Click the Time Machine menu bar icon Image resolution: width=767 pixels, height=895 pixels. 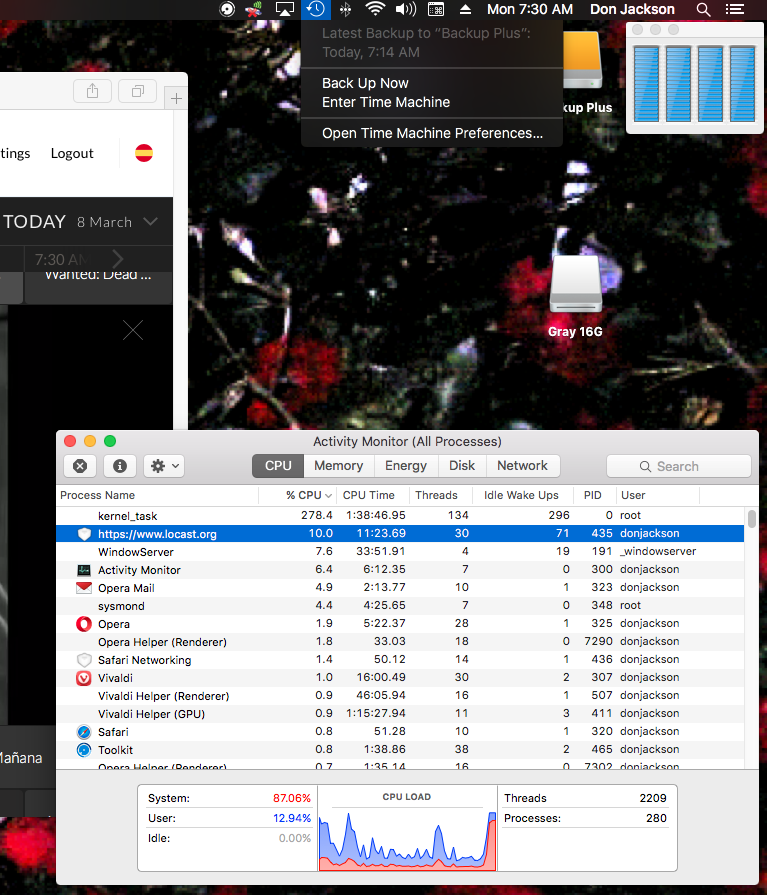[316, 9]
